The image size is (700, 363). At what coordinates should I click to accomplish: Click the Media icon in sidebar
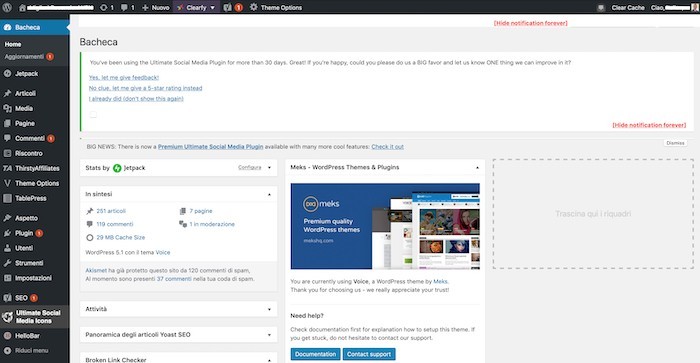pos(8,108)
